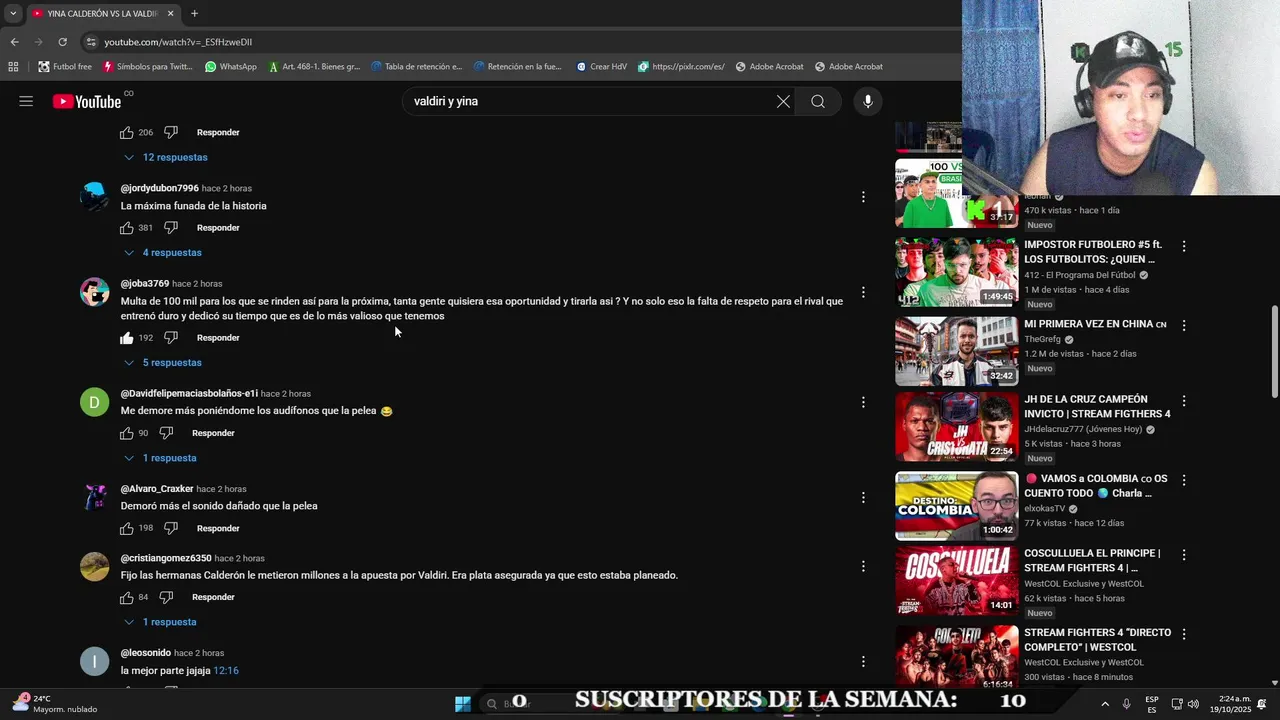Expand 1 respuesta under the audífonos comment
The width and height of the screenshot is (1280, 720).
pyautogui.click(x=160, y=458)
